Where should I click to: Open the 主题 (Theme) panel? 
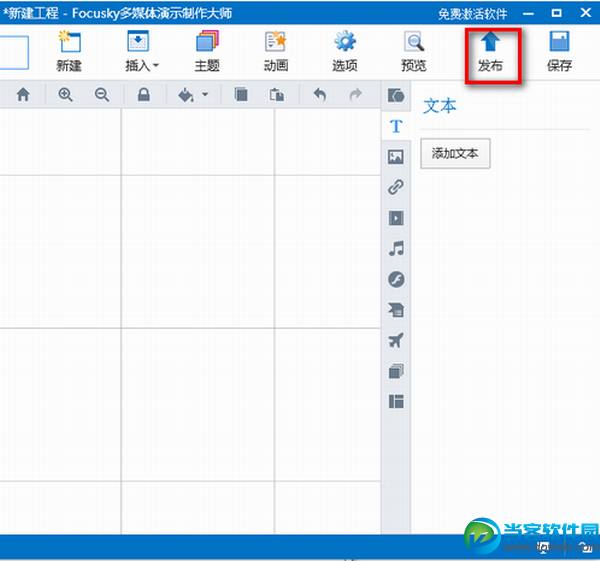point(207,51)
